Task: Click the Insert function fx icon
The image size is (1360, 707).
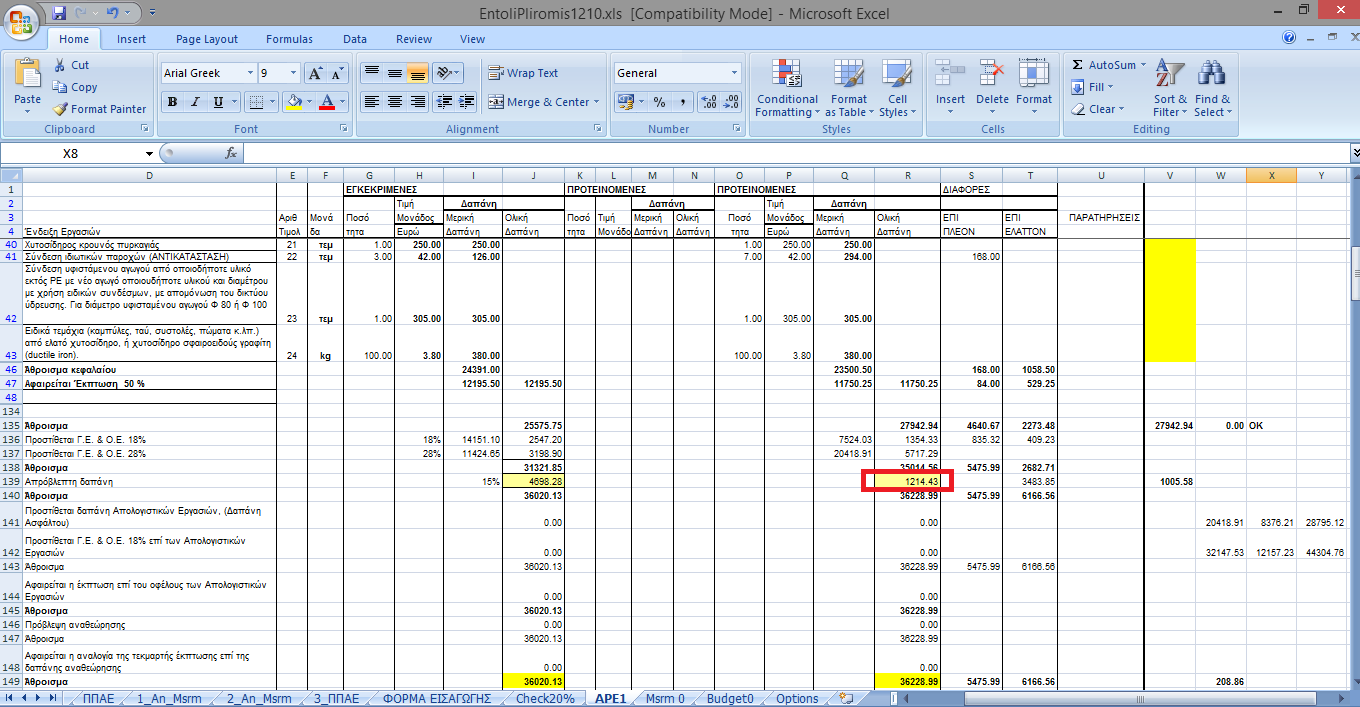Action: tap(231, 153)
